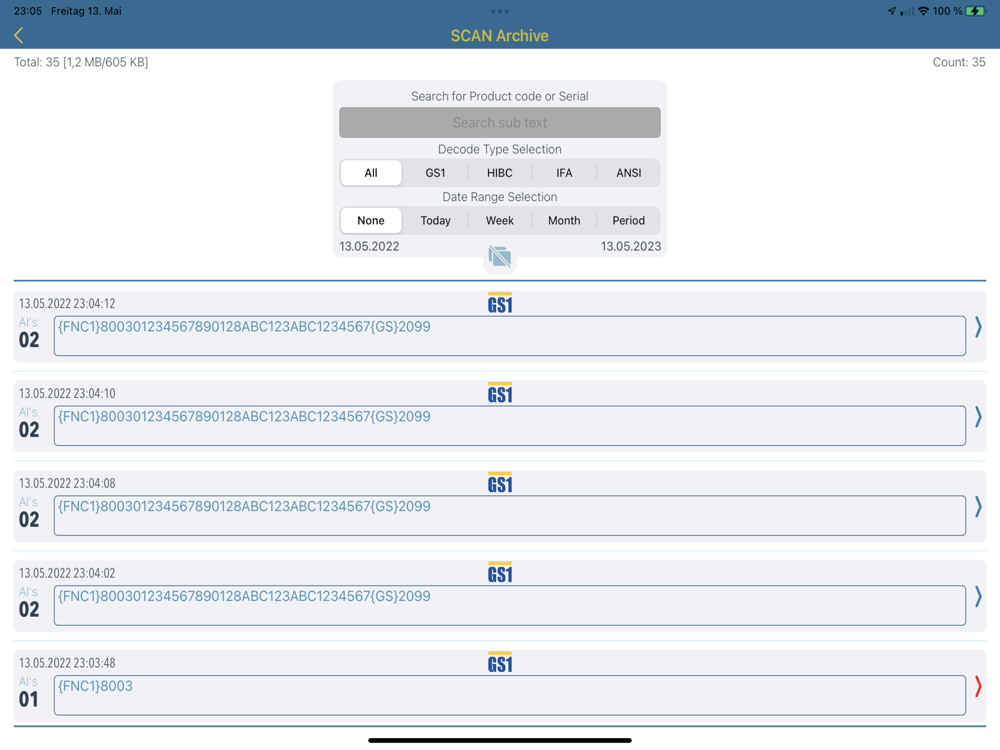Click the SCAN Archive title
The image size is (1000, 750).
coord(500,36)
